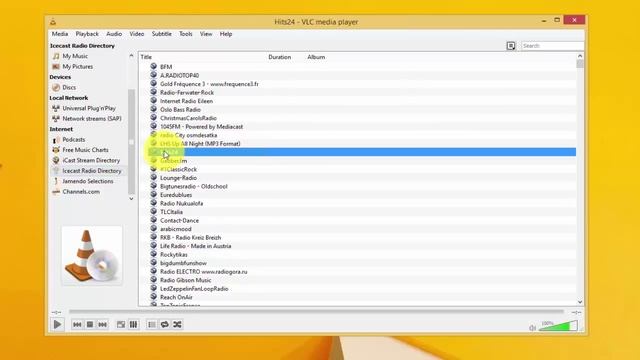Toggle the playlist view button
Screen dimensions: 640x360
(152, 324)
